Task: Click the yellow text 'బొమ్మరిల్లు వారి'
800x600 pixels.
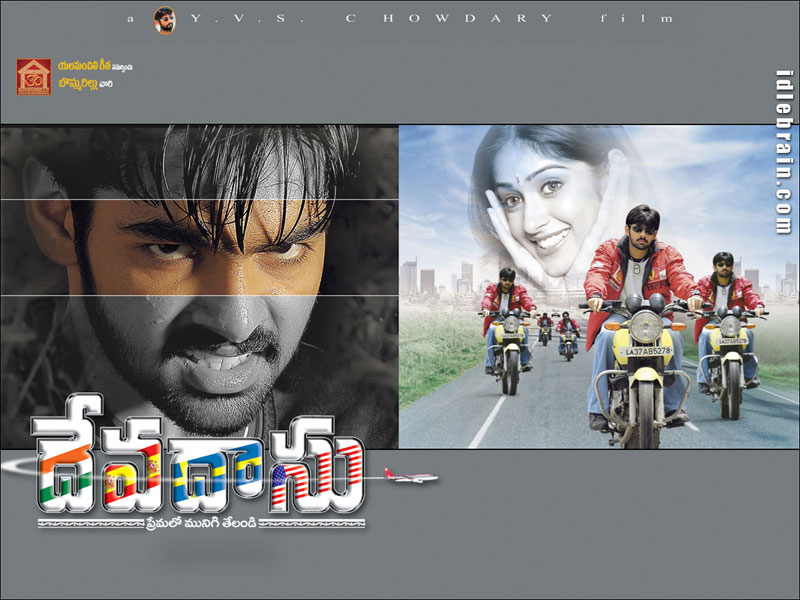Action: (x=85, y=84)
